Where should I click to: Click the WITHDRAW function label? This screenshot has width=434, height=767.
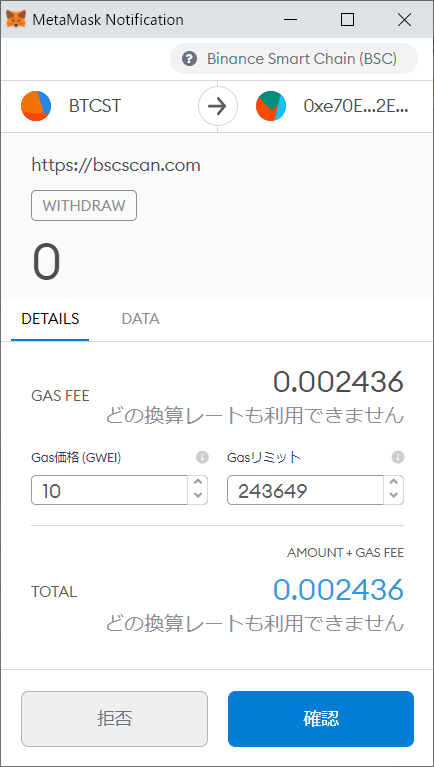click(84, 206)
